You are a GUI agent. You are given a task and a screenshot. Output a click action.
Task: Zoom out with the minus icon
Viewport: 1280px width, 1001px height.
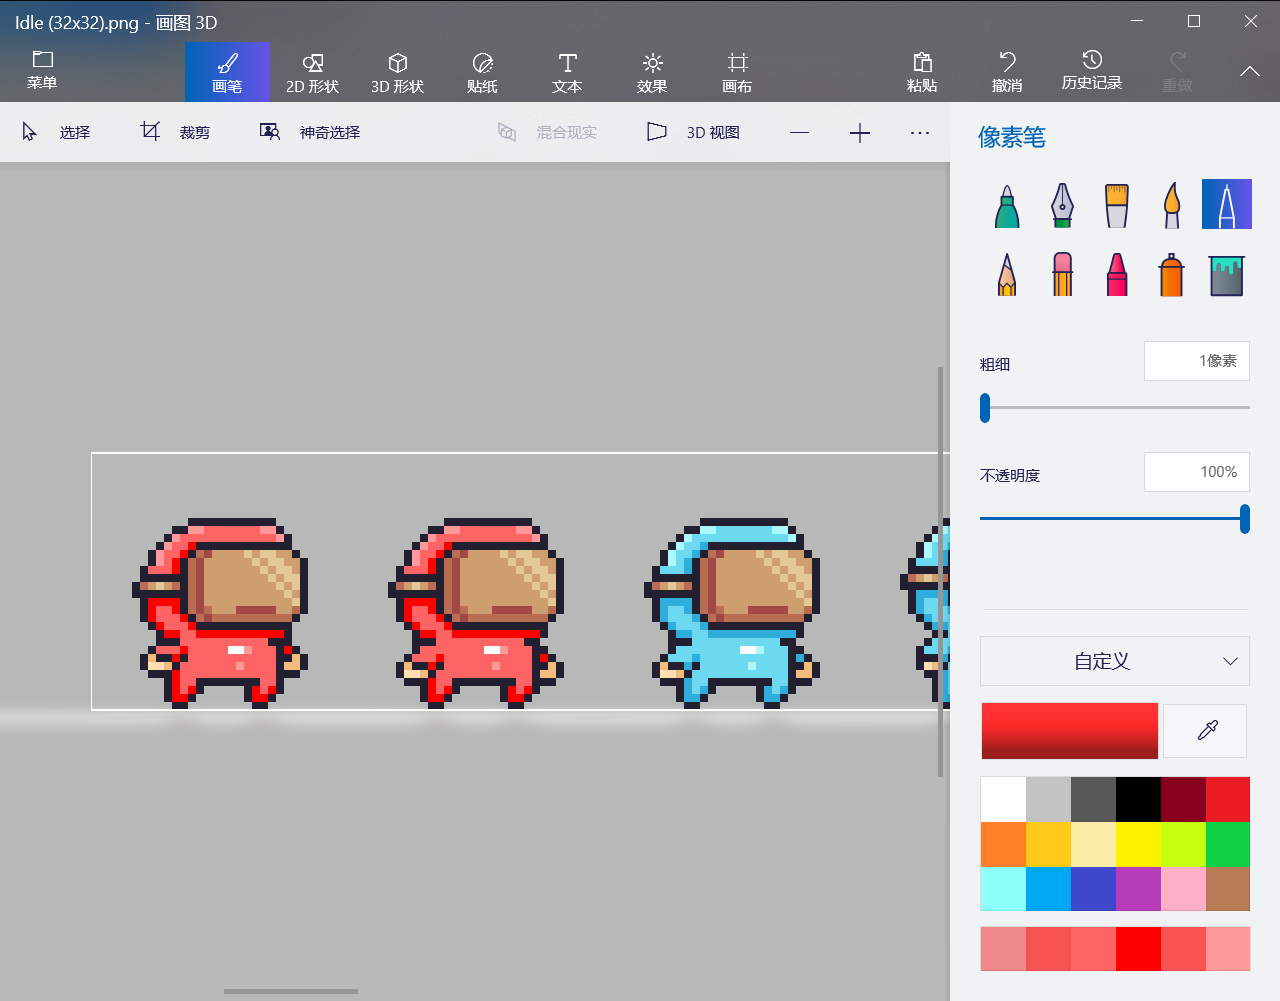pyautogui.click(x=799, y=133)
